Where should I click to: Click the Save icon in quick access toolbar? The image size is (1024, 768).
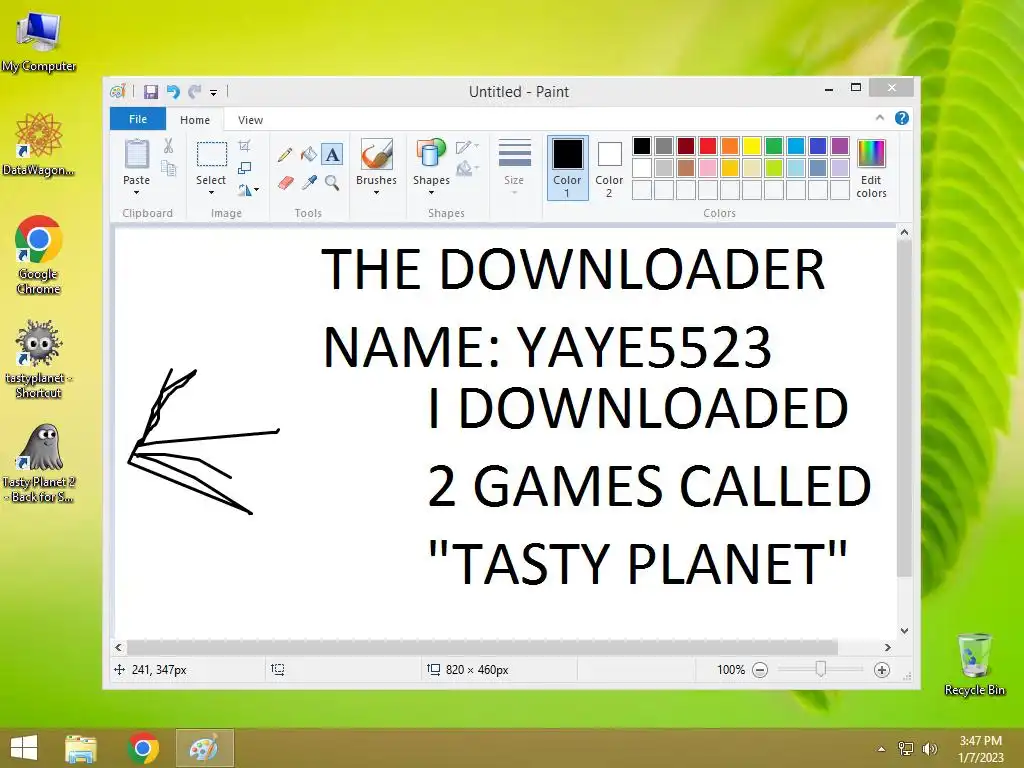[151, 91]
